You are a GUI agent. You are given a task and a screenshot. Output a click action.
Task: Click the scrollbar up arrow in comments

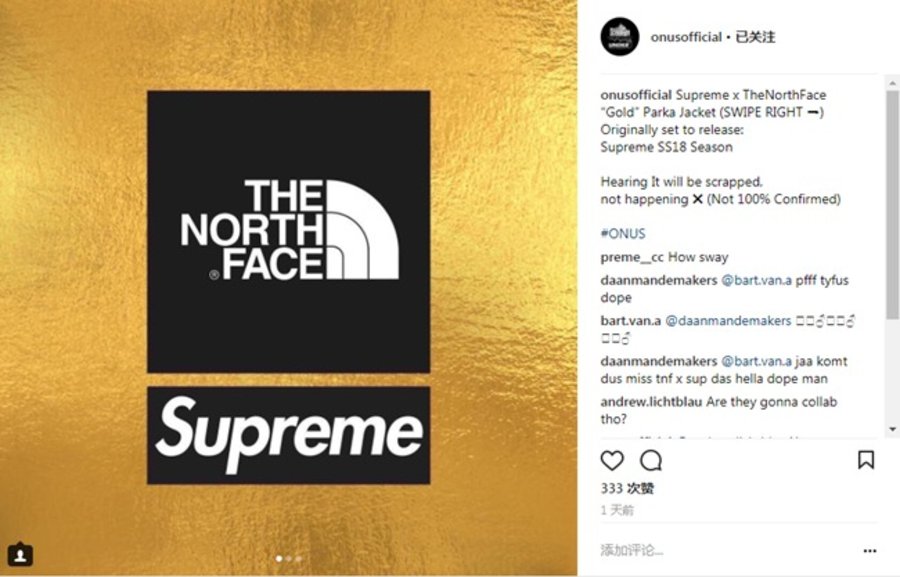click(892, 82)
